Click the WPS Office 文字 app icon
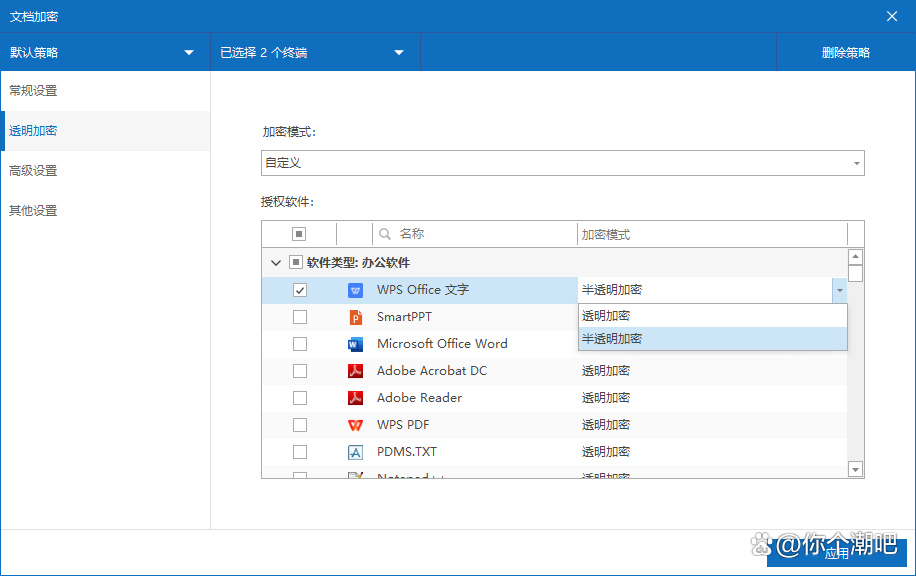This screenshot has width=916, height=576. click(x=355, y=290)
